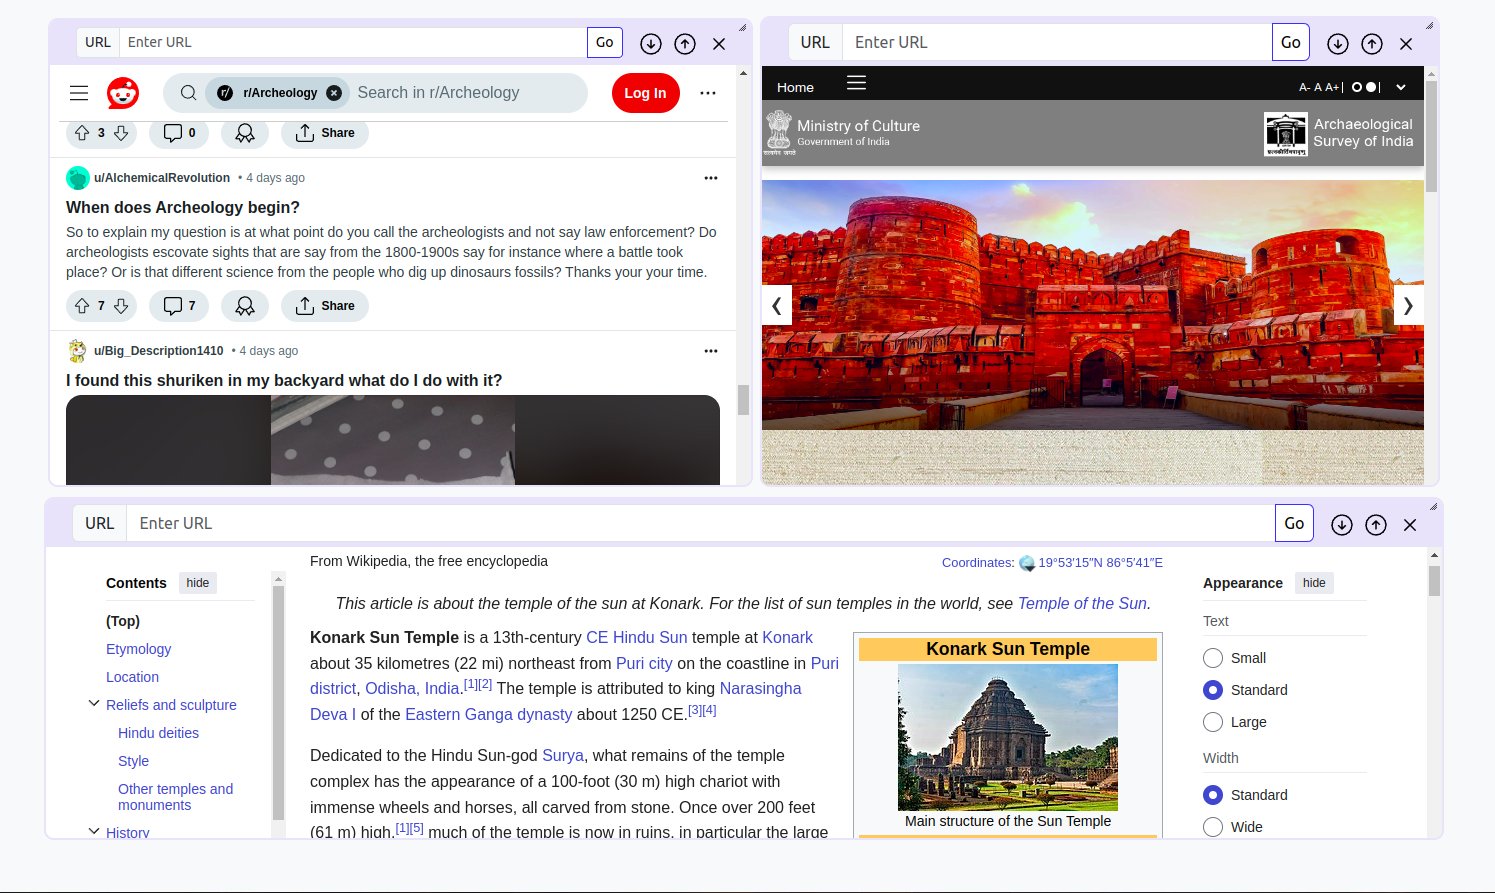The image size is (1495, 893).
Task: Open the Reddit home via snoo logo
Action: tap(123, 92)
